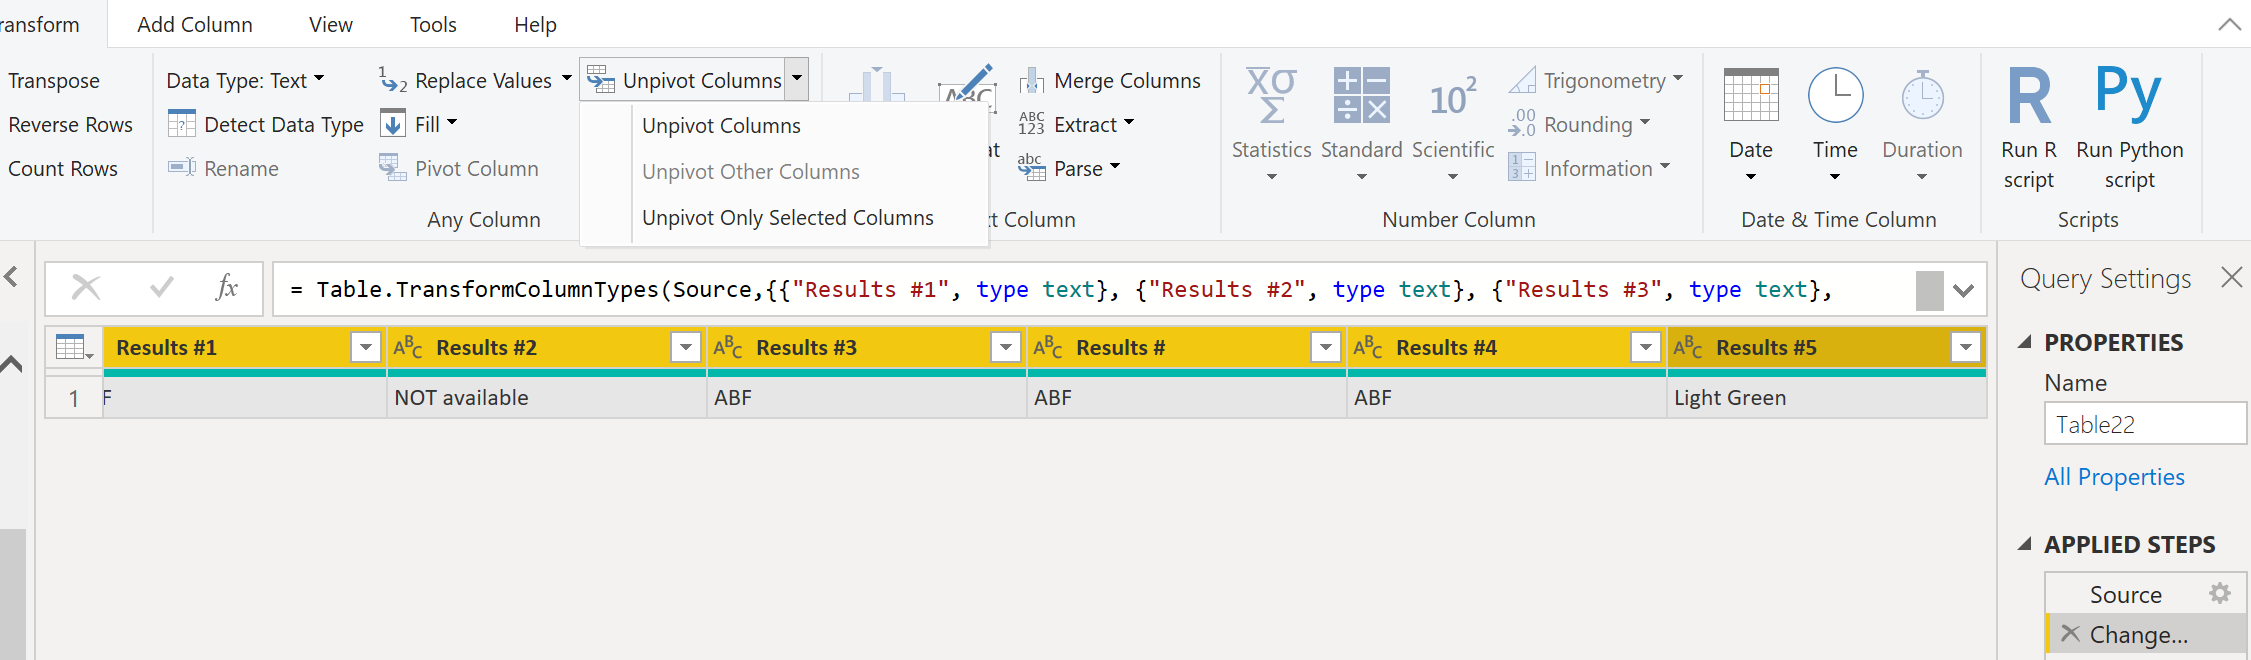Switch to the View tab
Screen dimensions: 2251x660
pyautogui.click(x=330, y=24)
